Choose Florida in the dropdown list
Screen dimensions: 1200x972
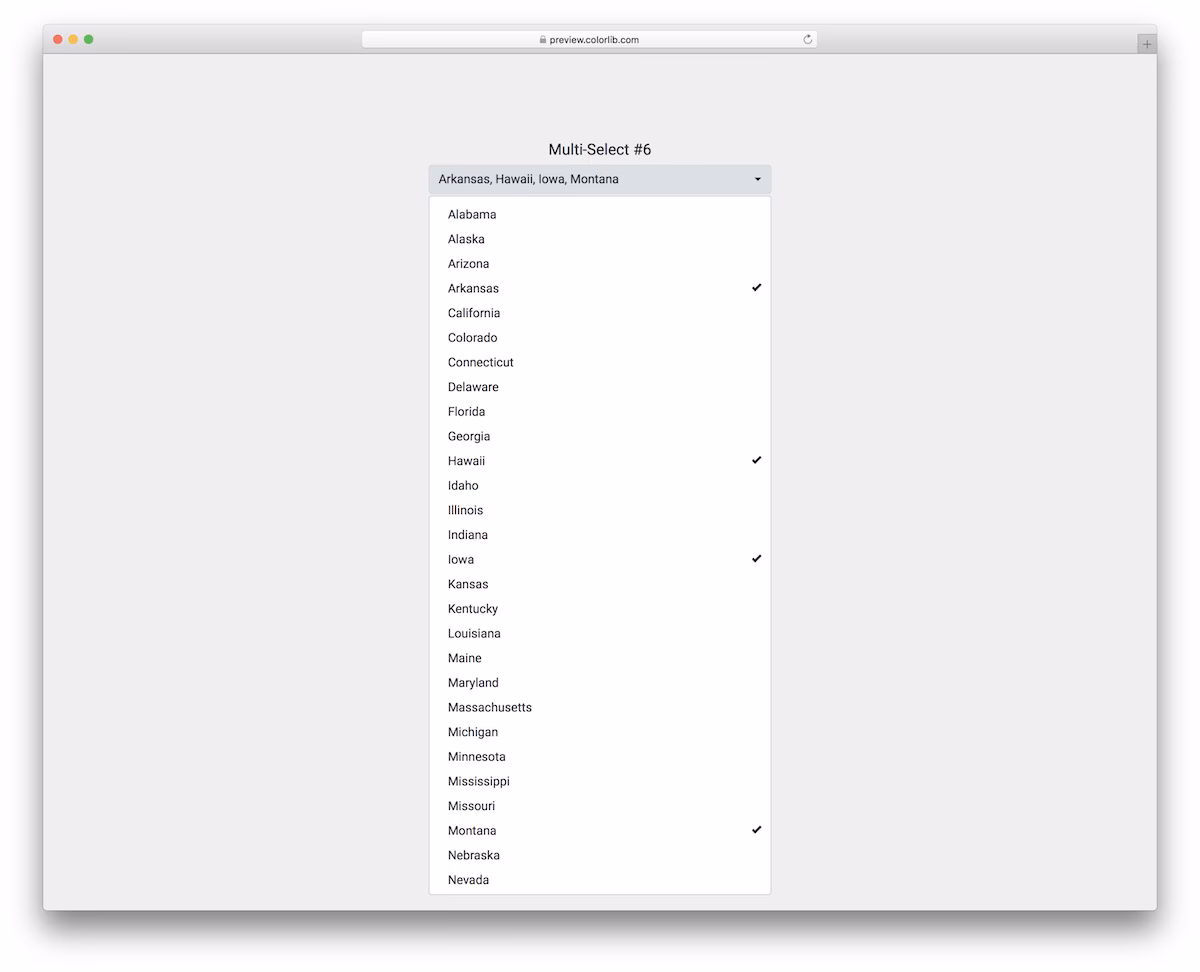pyautogui.click(x=600, y=412)
